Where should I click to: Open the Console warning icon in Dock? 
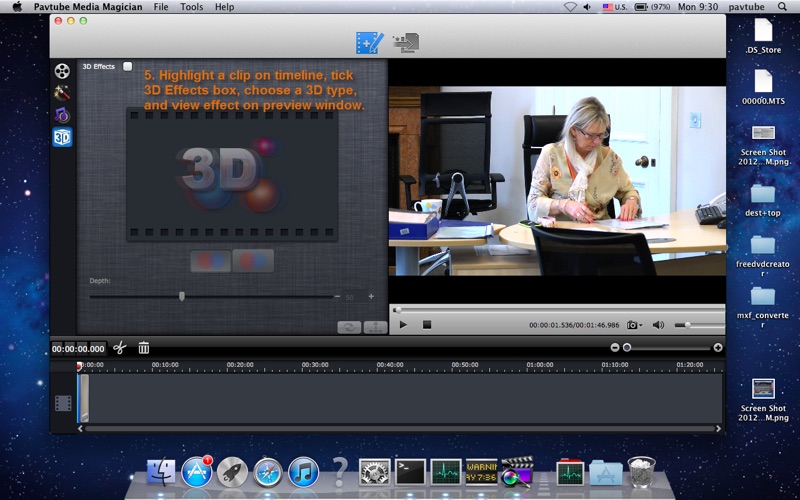pyautogui.click(x=482, y=472)
